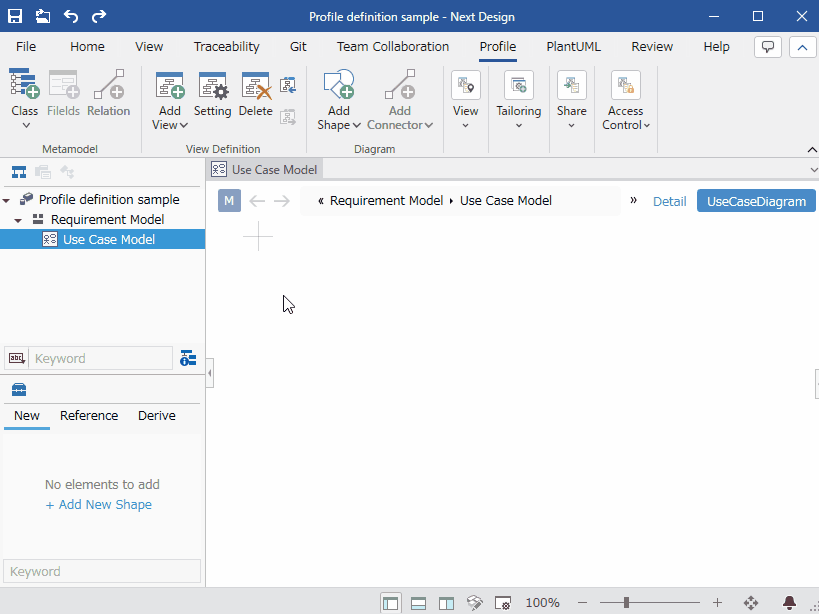Click the UseCaseDiagram view button

click(756, 201)
